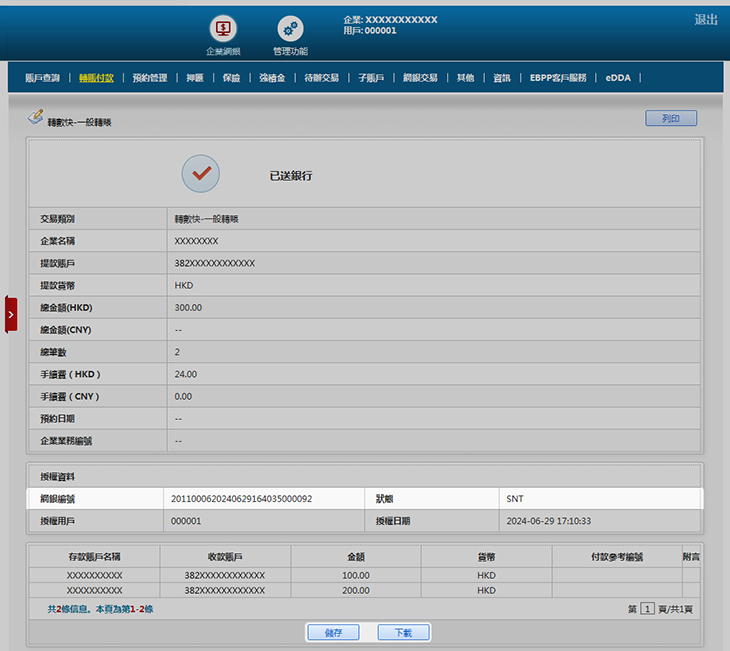This screenshot has width=730, height=651.
Task: Click the page number input box
Action: (647, 608)
